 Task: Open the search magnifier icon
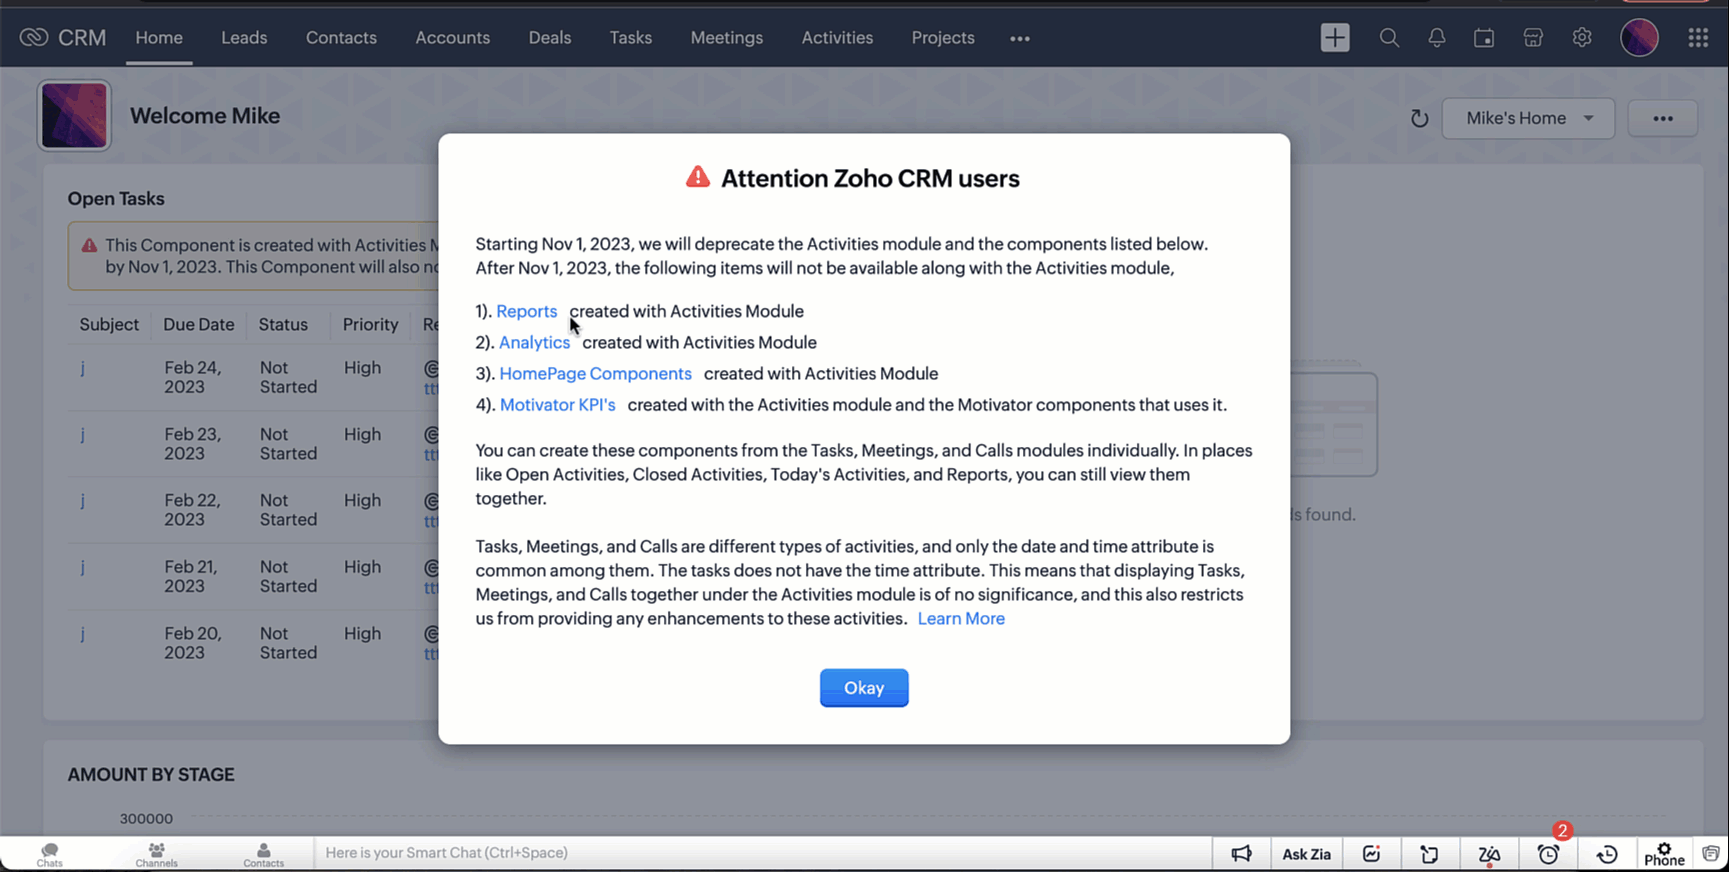coord(1389,38)
